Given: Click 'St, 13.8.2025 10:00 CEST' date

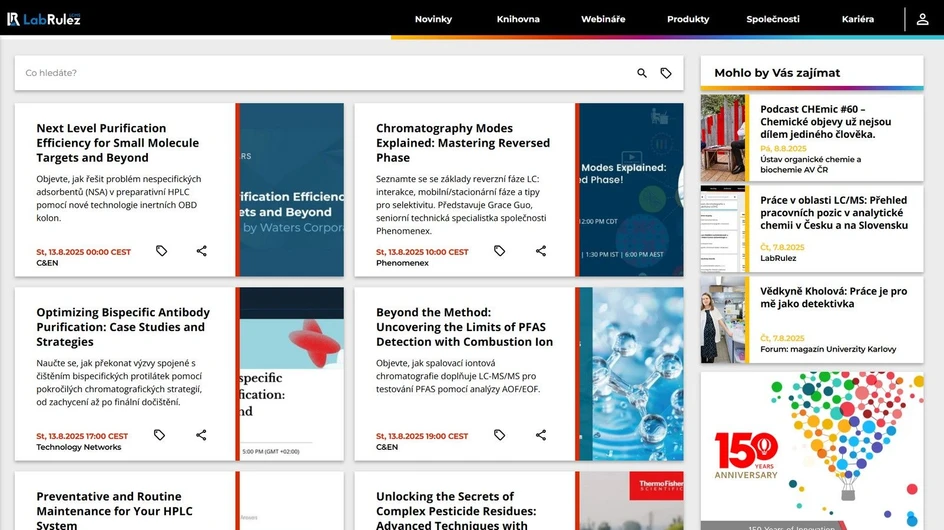Looking at the screenshot, I should 422,252.
